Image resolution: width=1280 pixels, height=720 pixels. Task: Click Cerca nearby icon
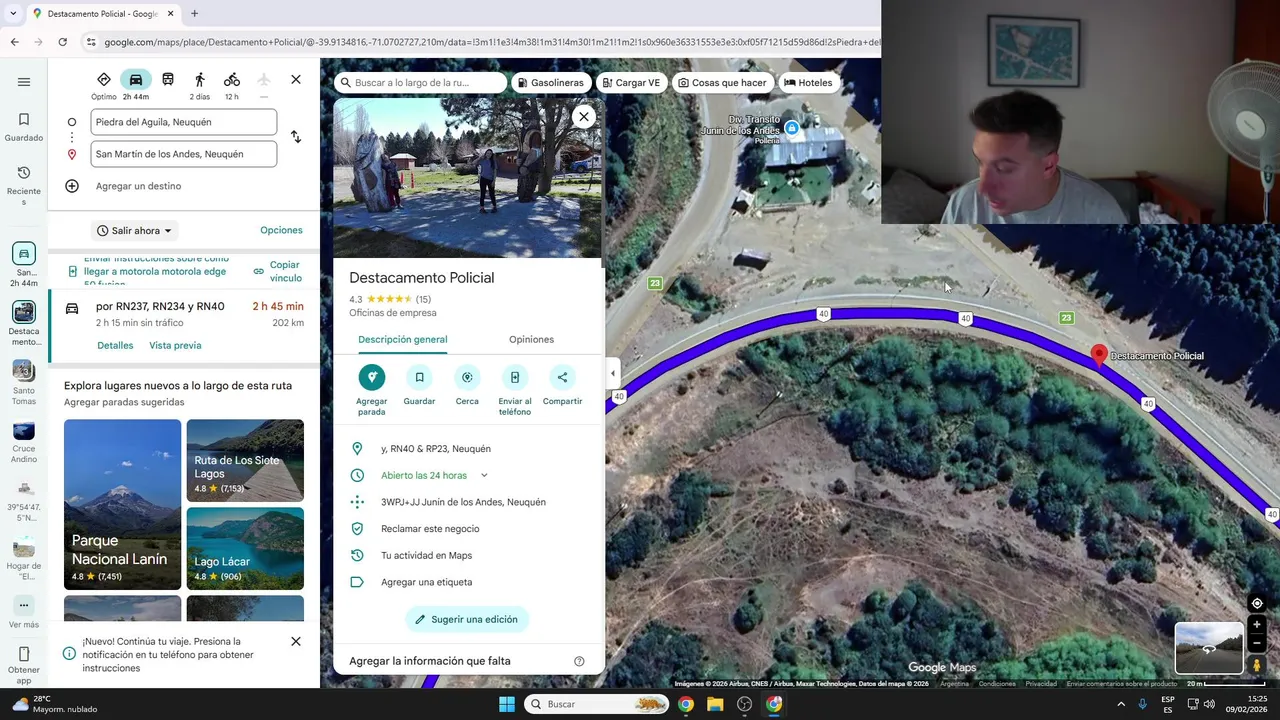[467, 377]
